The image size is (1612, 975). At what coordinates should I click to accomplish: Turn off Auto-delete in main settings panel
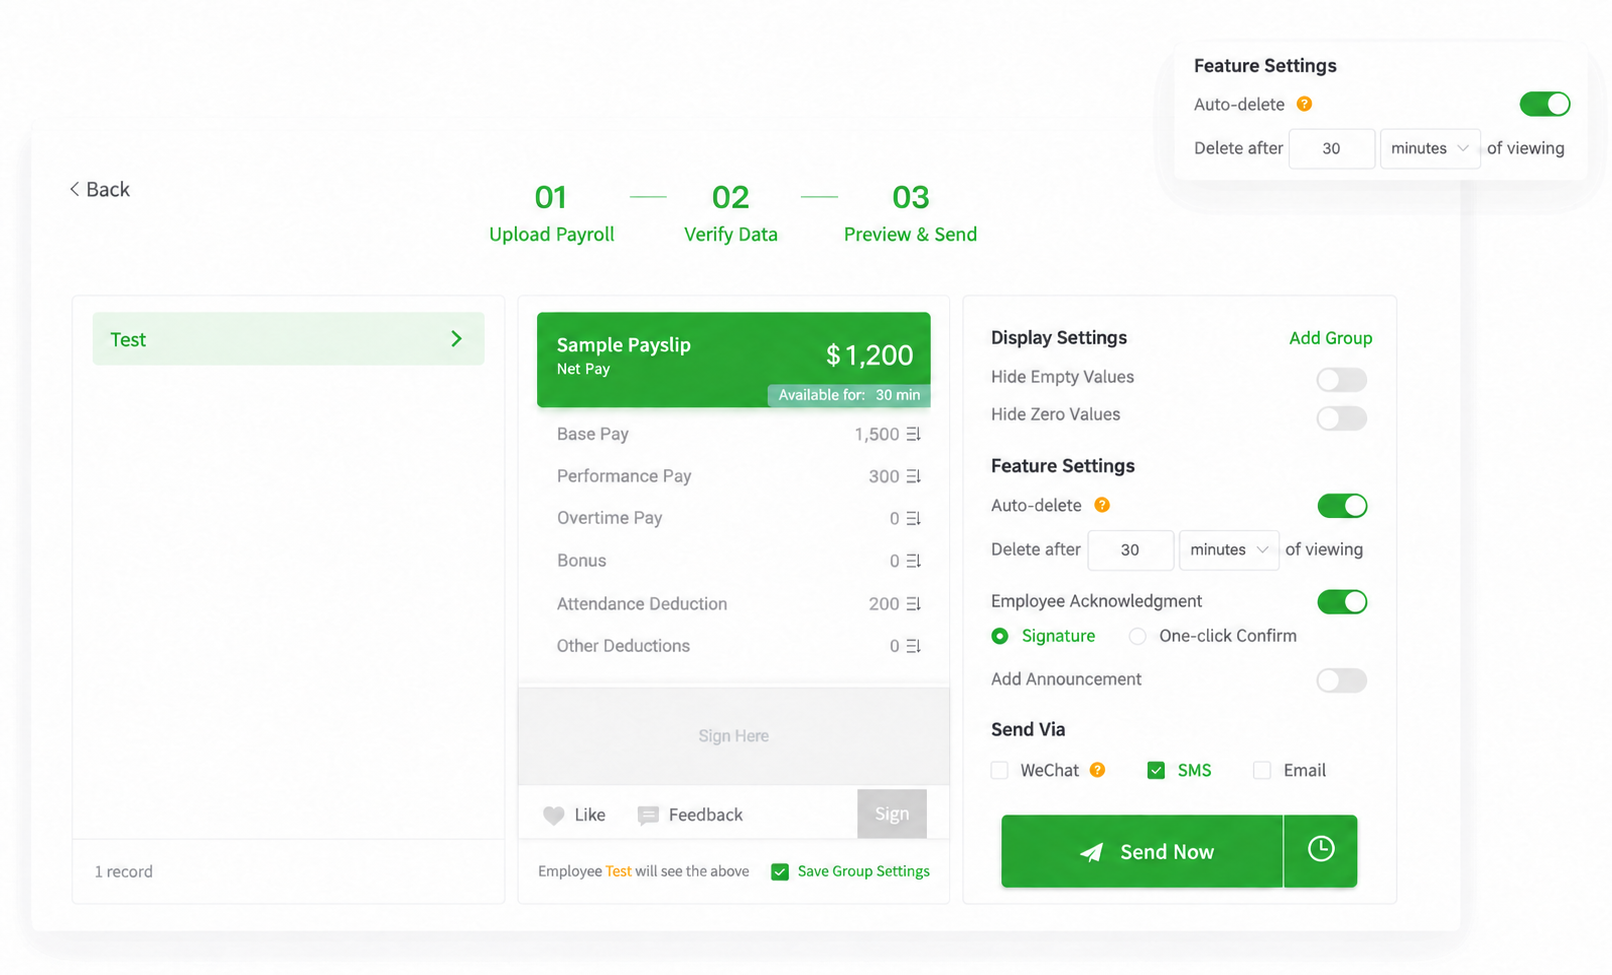pyautogui.click(x=1342, y=506)
